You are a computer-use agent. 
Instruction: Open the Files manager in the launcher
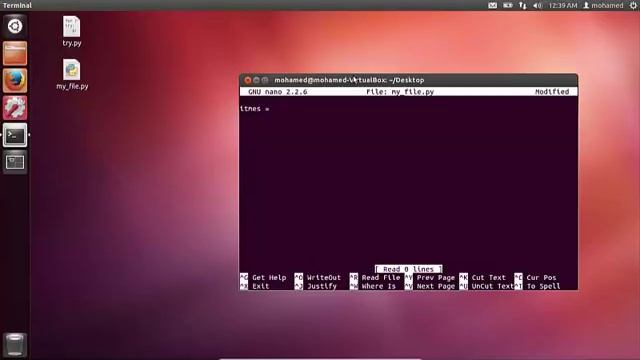(x=15, y=53)
